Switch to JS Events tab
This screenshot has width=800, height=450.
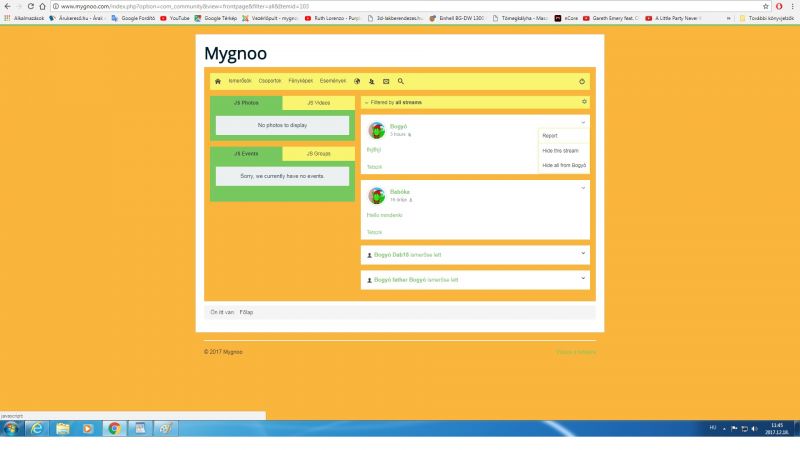point(246,154)
